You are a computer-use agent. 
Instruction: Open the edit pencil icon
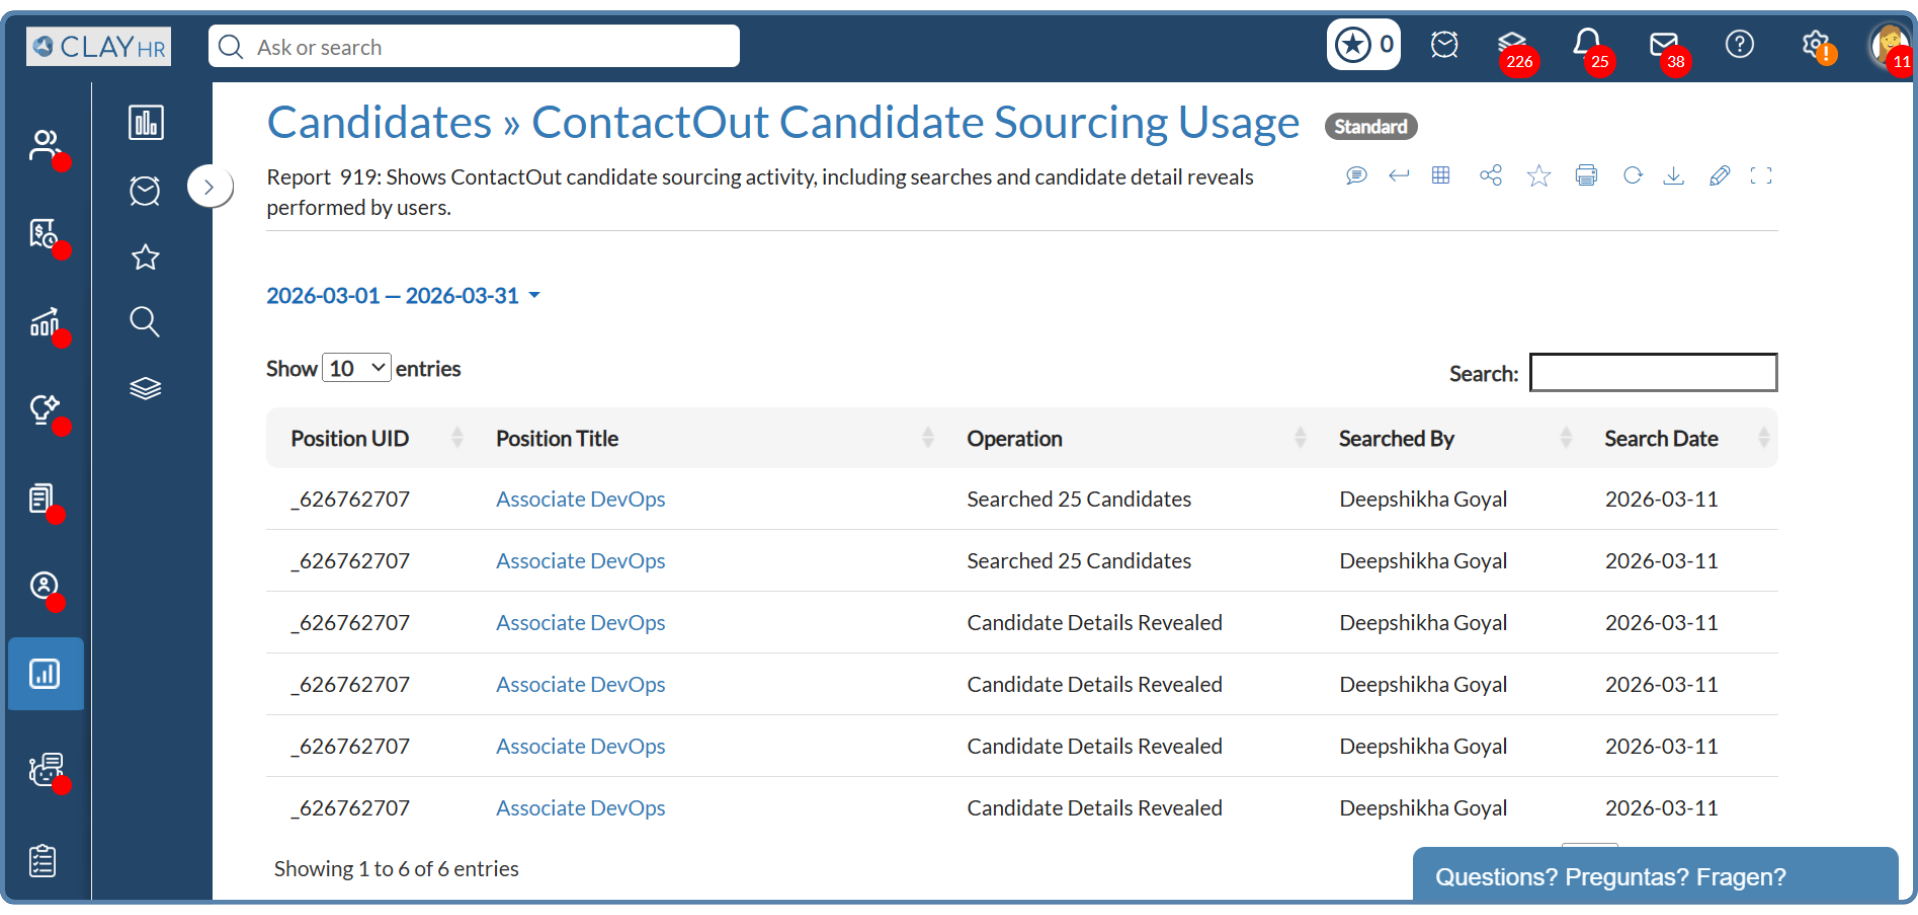click(1719, 176)
